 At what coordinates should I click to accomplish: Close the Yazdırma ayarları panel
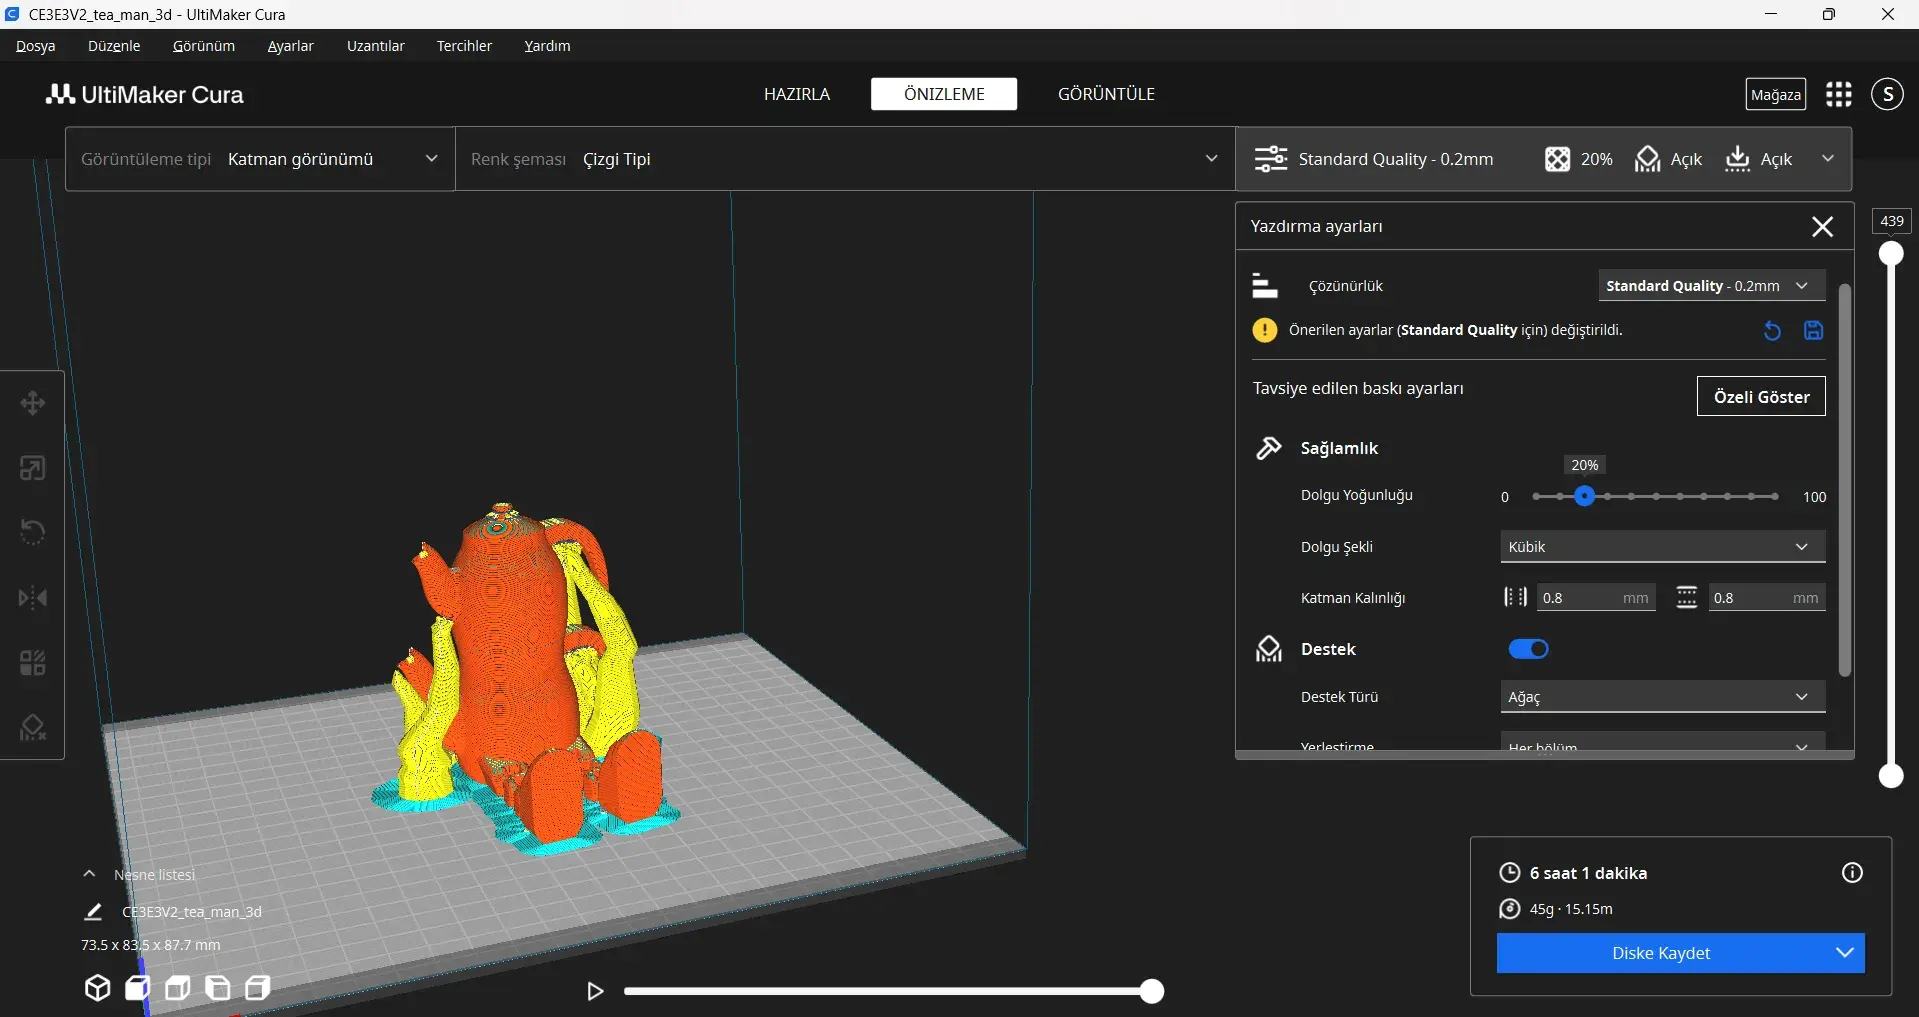(1822, 227)
